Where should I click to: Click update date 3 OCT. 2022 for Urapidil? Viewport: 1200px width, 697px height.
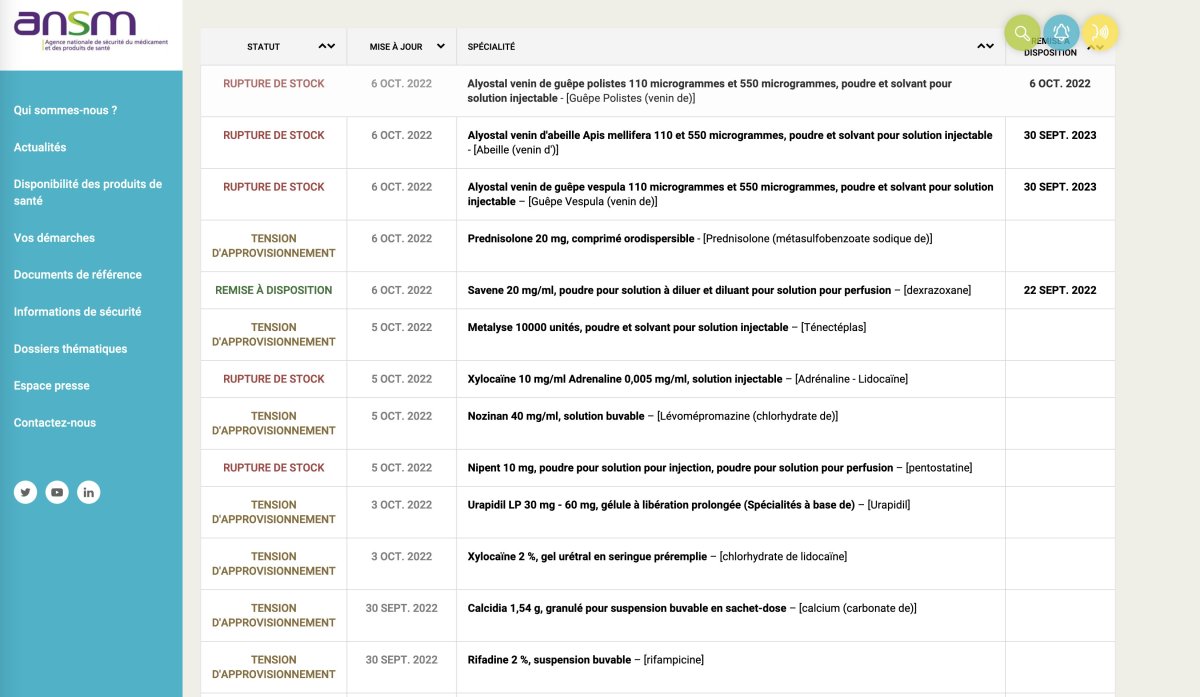click(402, 505)
